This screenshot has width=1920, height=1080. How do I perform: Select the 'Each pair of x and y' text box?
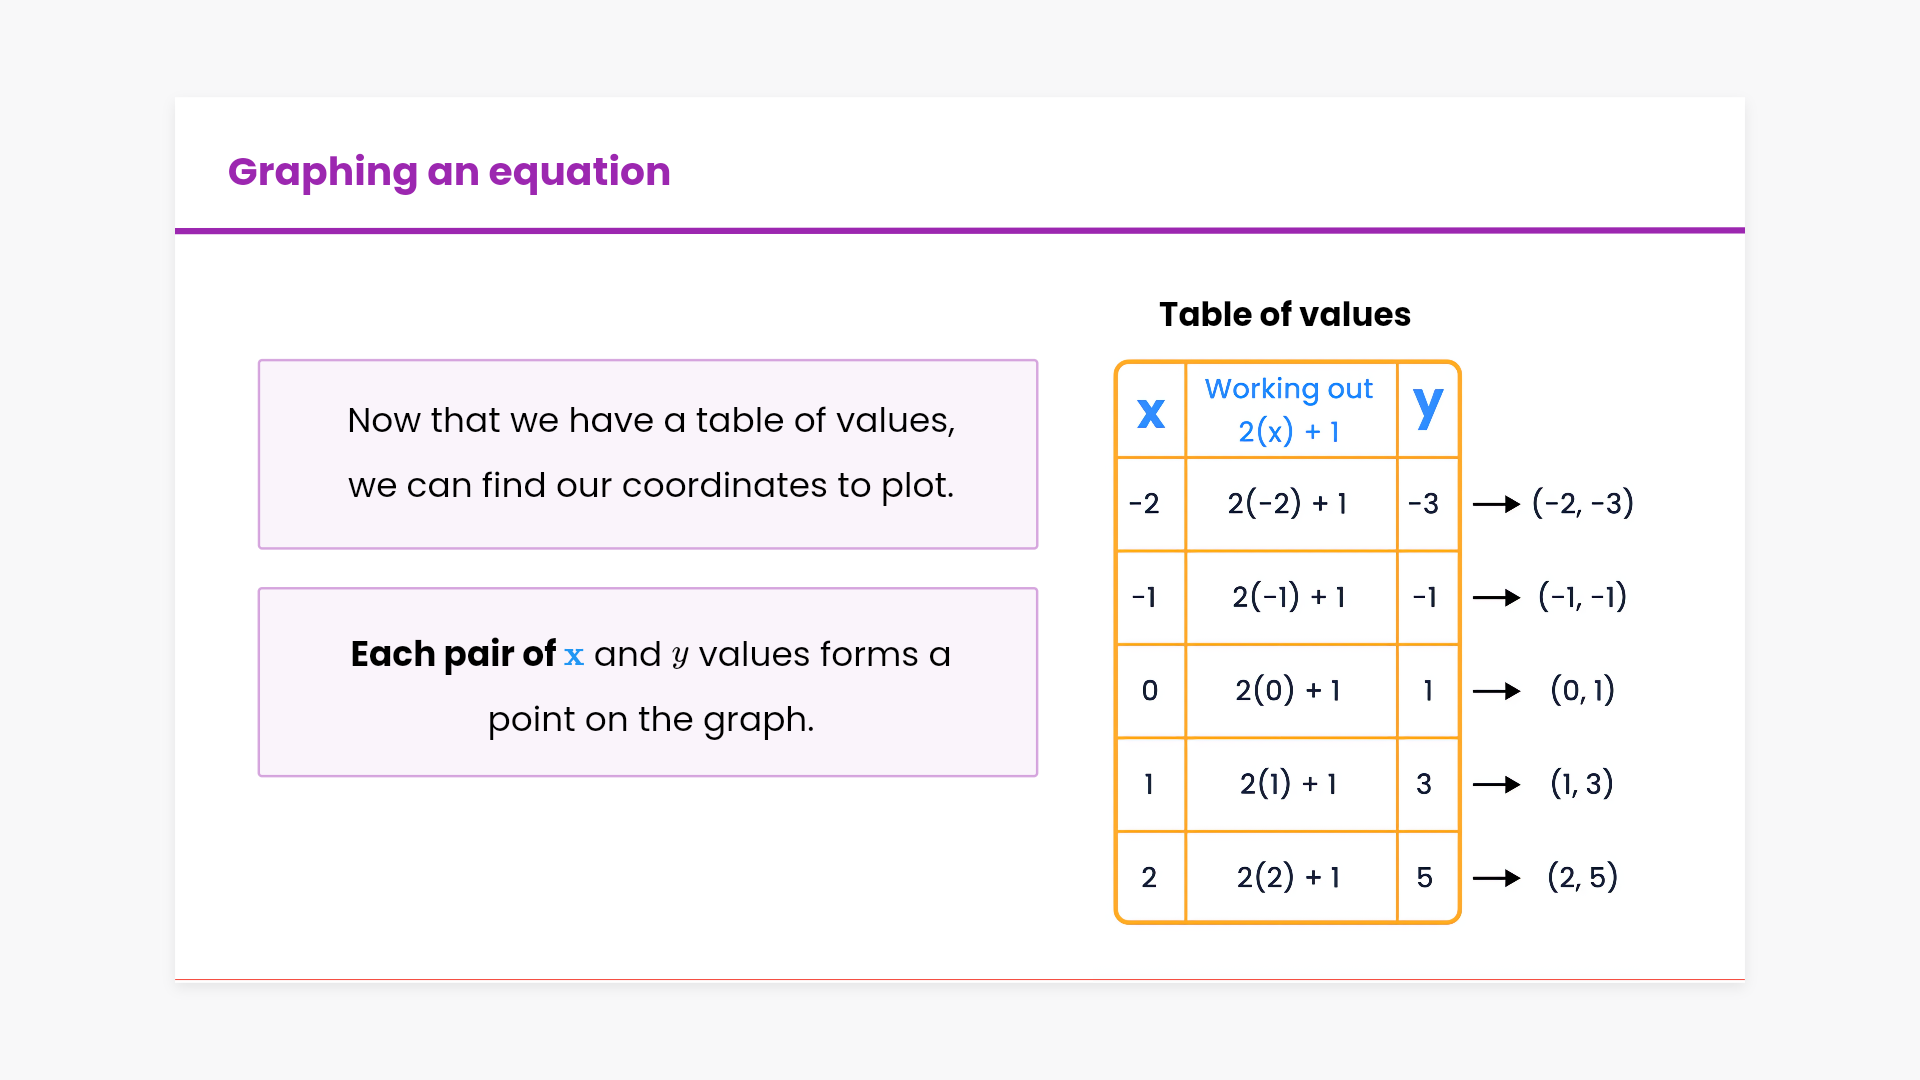tap(648, 682)
